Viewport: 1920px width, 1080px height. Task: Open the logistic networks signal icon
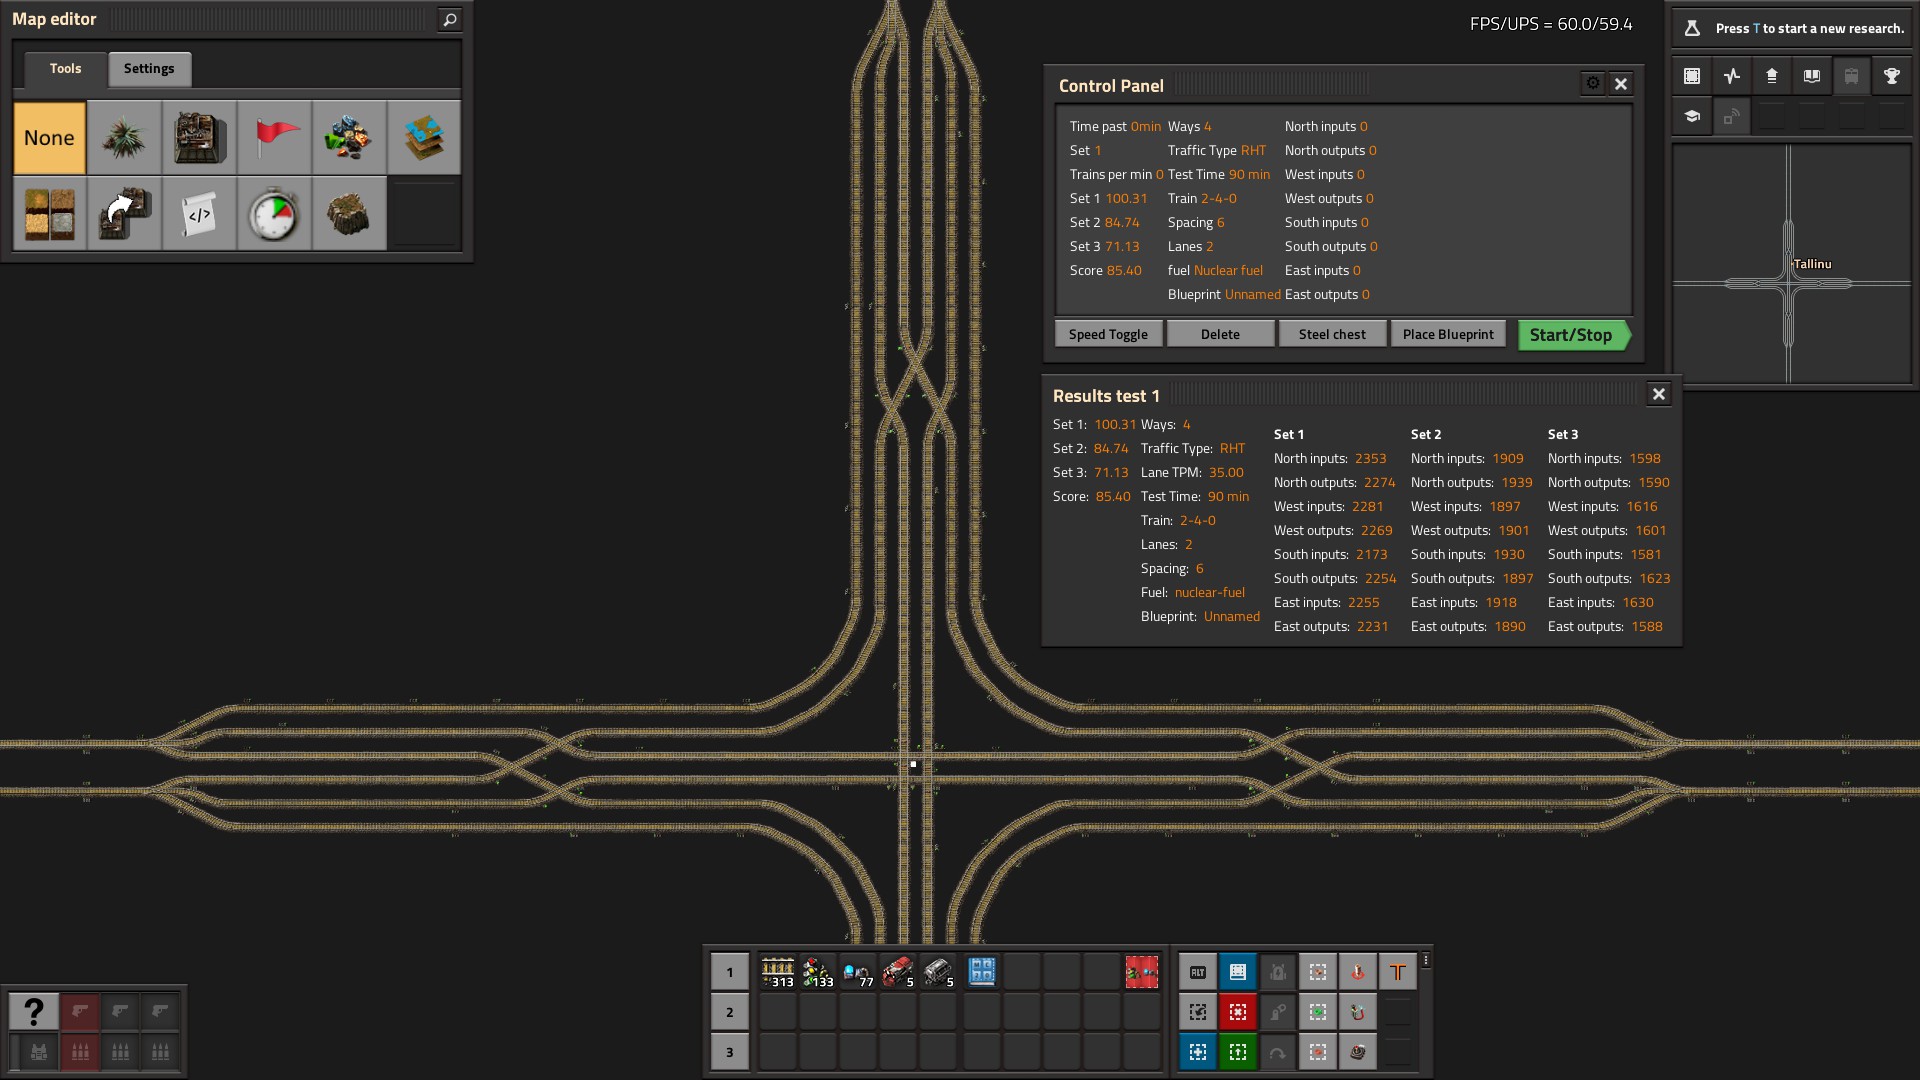click(1732, 116)
